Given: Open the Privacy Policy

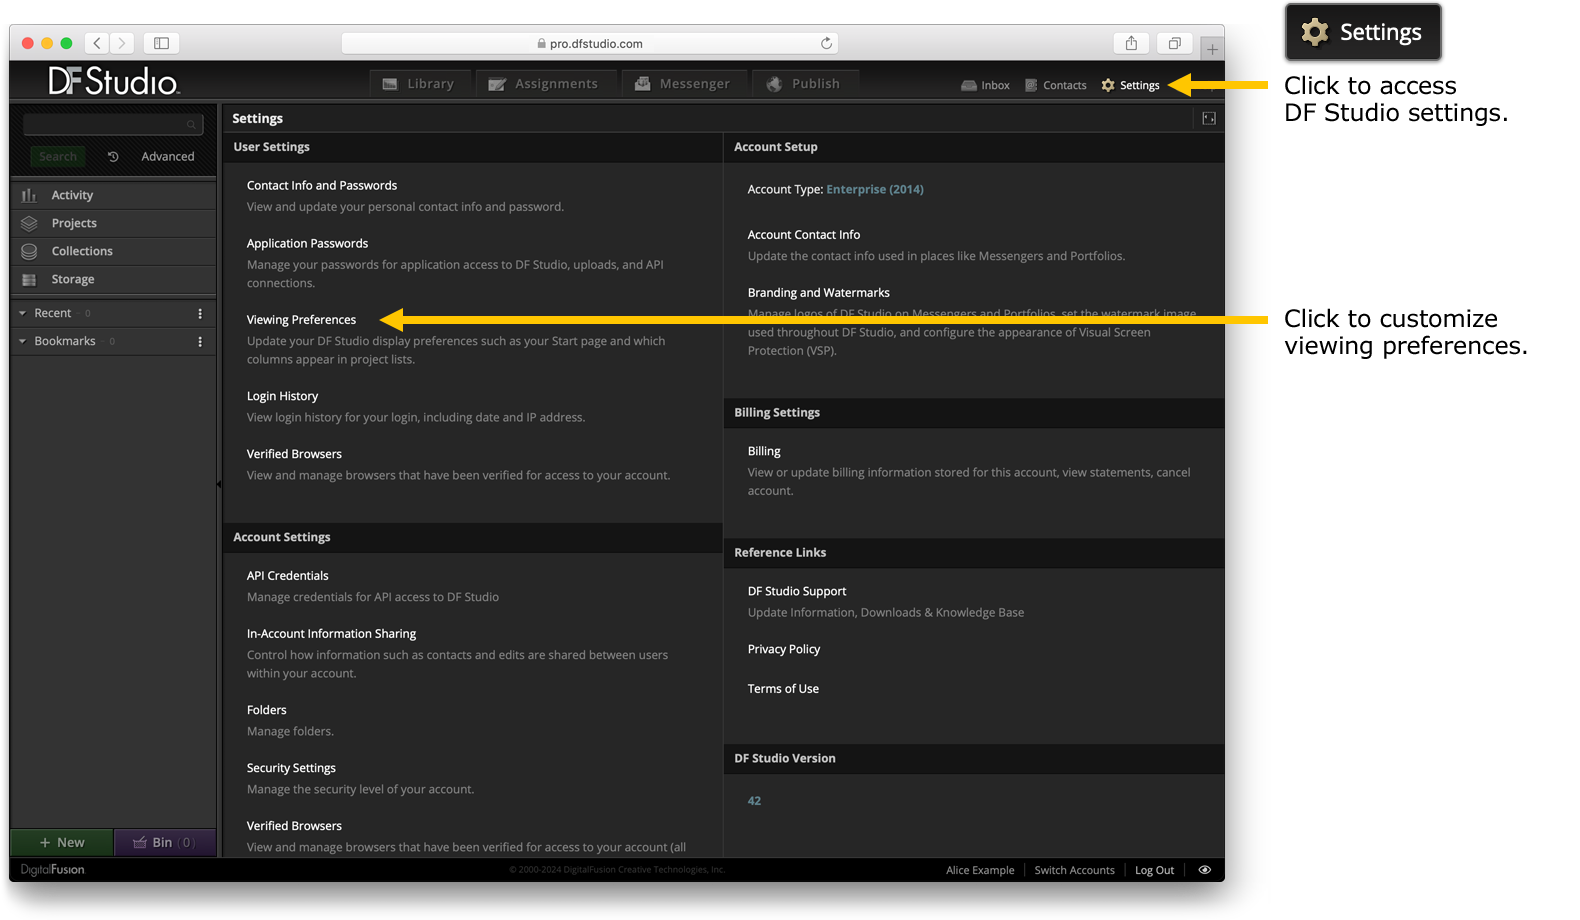Looking at the screenshot, I should [x=784, y=649].
